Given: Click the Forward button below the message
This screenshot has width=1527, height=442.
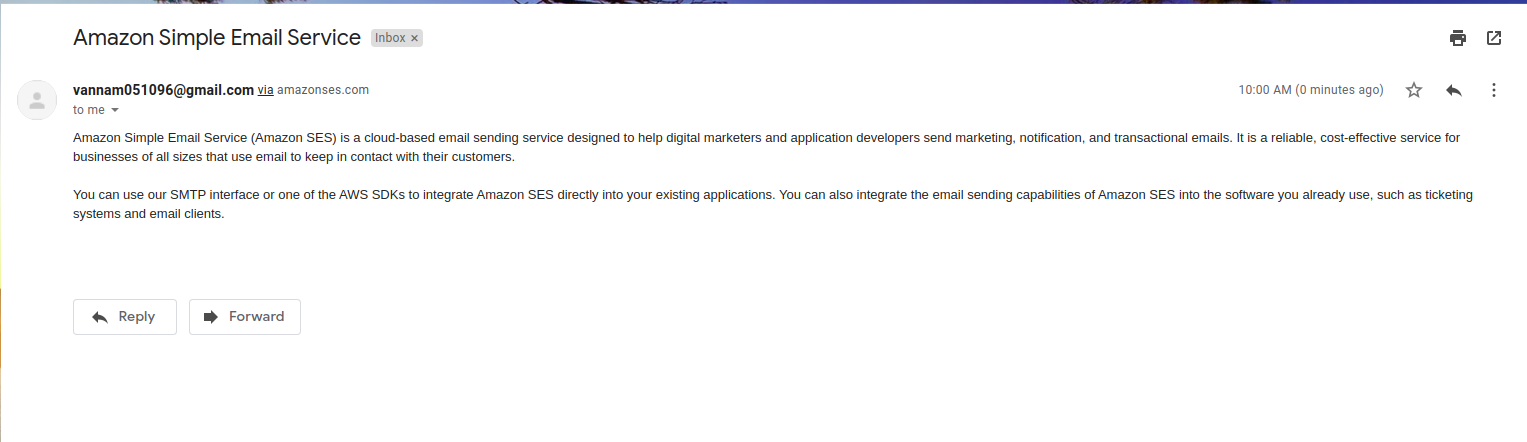Looking at the screenshot, I should tap(245, 316).
